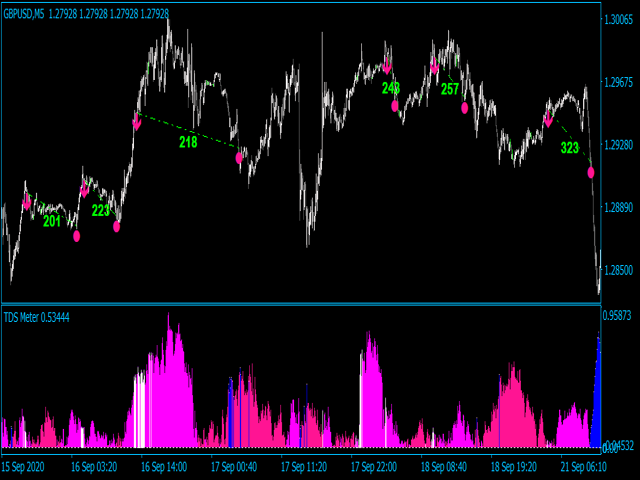Screen dimensions: 640x480
Task: Click the green 257 pip label
Action: click(450, 89)
